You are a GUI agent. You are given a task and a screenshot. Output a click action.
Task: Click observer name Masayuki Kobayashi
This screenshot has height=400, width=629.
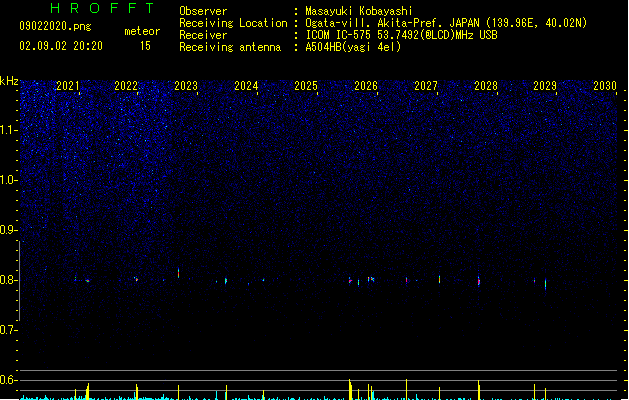click(x=359, y=11)
